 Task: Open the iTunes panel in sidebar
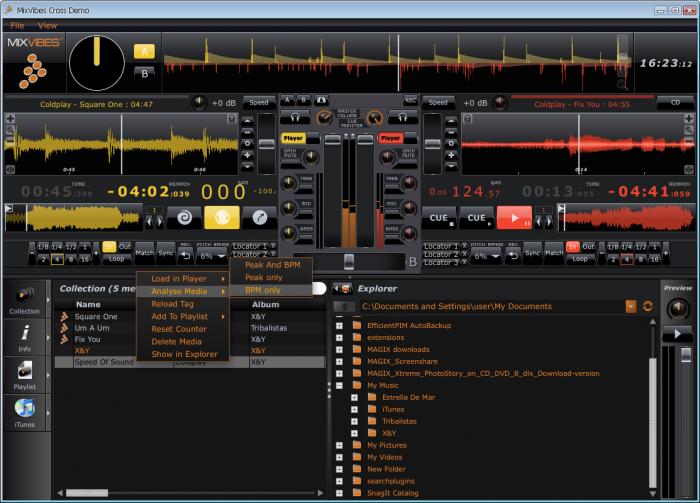coord(25,413)
